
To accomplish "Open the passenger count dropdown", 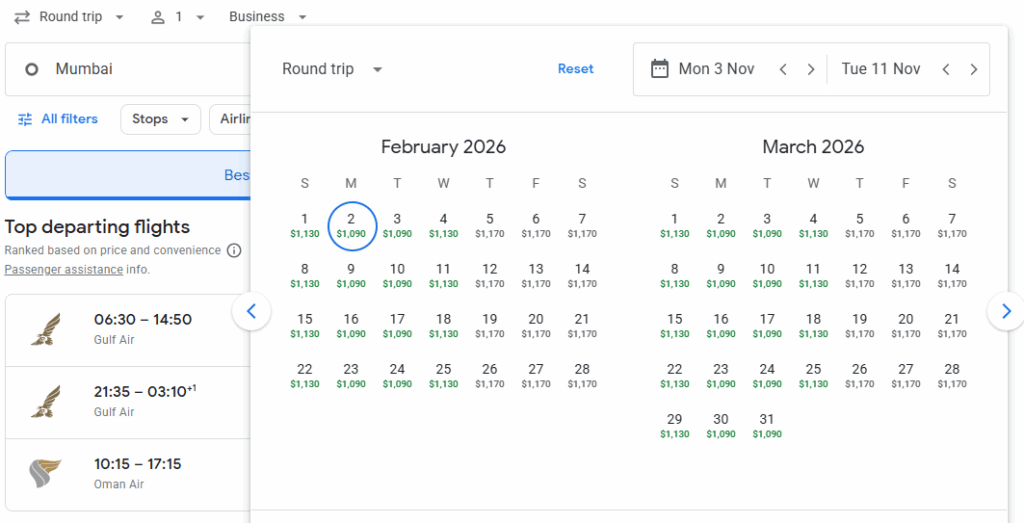I will tap(178, 17).
